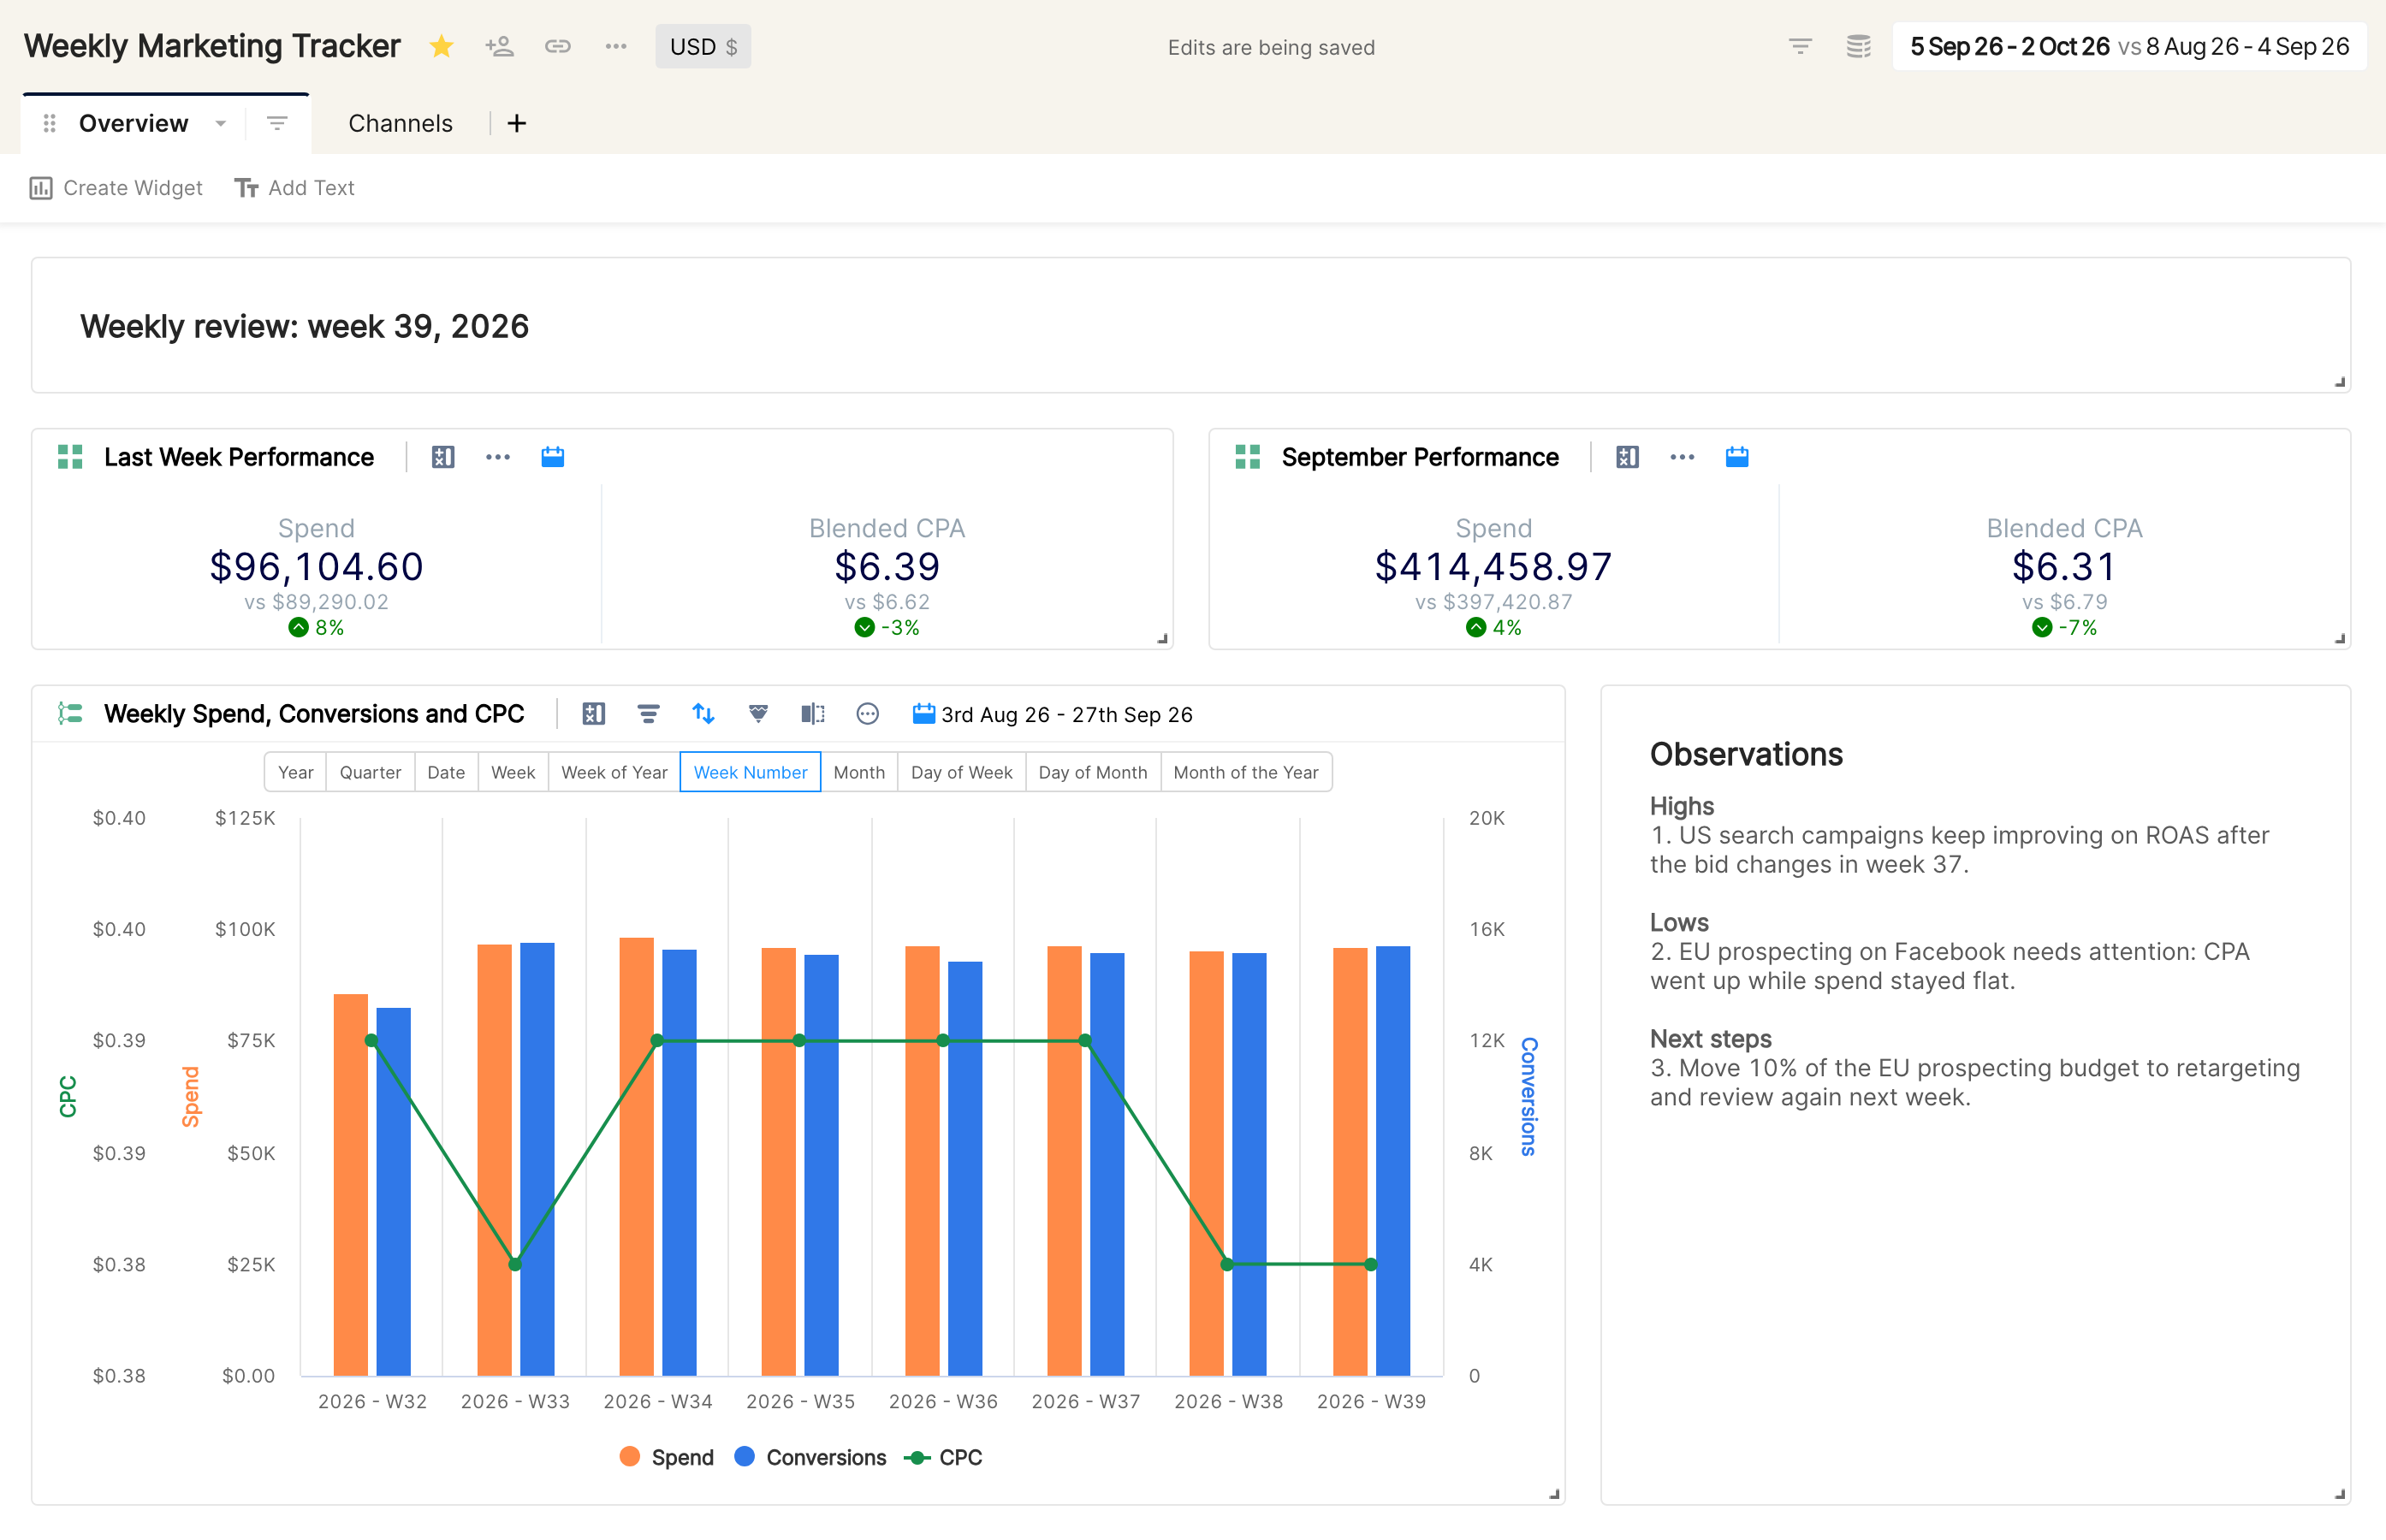Select Quarter granularity option
Image resolution: width=2386 pixels, height=1540 pixels.
[370, 772]
